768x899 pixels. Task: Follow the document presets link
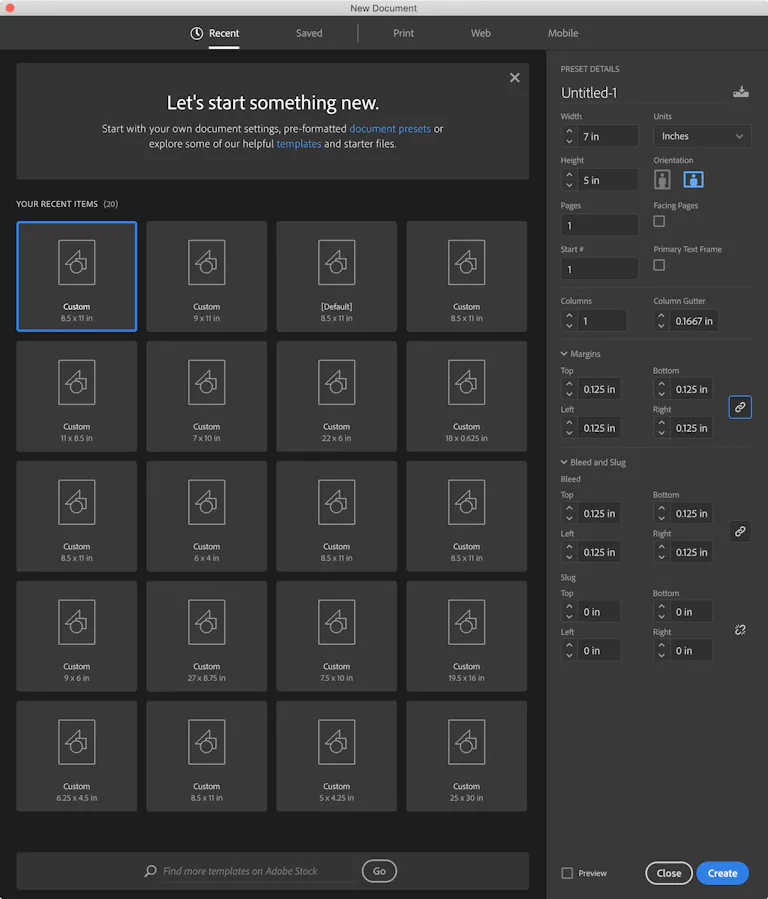390,128
